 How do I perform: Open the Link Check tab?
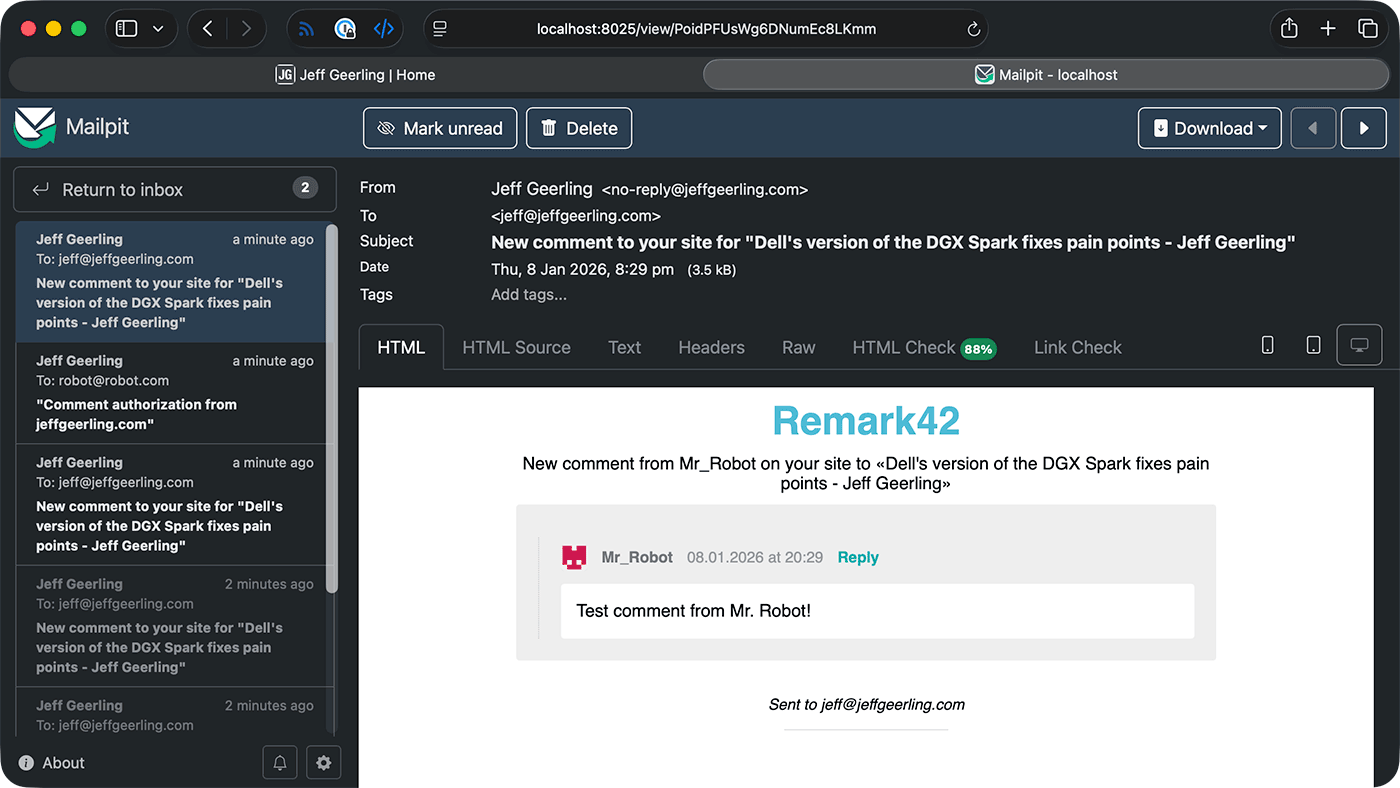pyautogui.click(x=1077, y=347)
